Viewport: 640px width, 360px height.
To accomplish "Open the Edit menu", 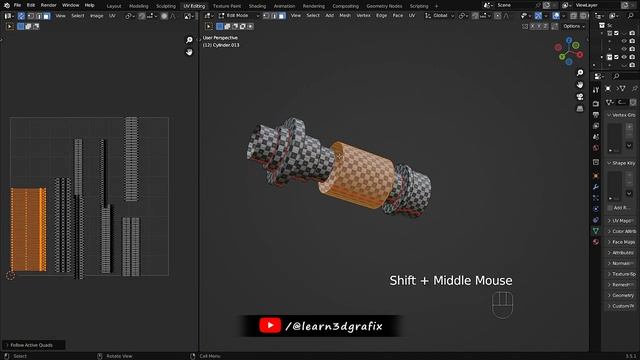I will [x=31, y=5].
